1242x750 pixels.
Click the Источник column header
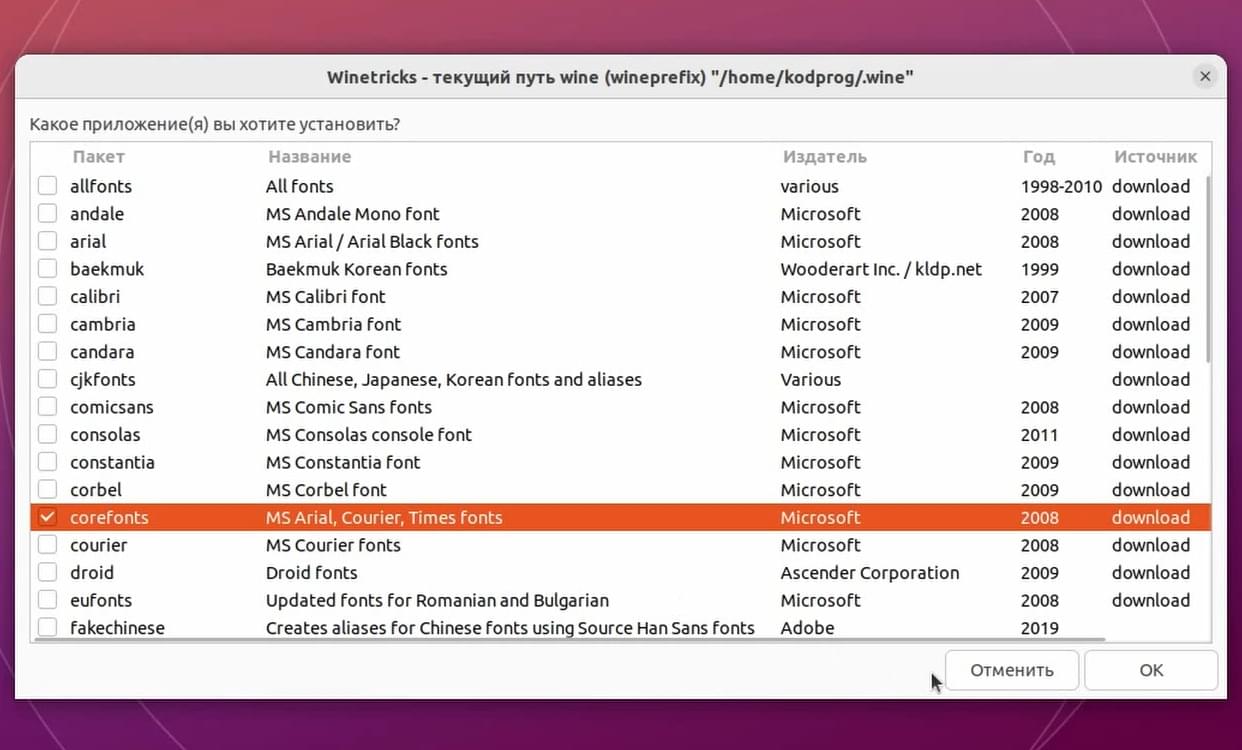coord(1155,157)
